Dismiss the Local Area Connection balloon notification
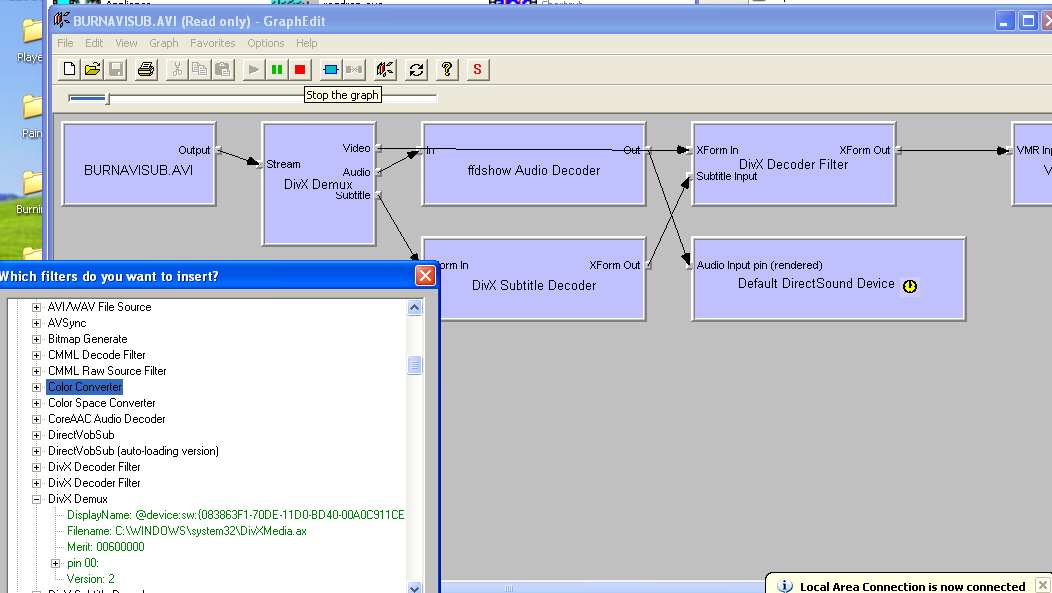The height and width of the screenshot is (593, 1052). point(1043,586)
